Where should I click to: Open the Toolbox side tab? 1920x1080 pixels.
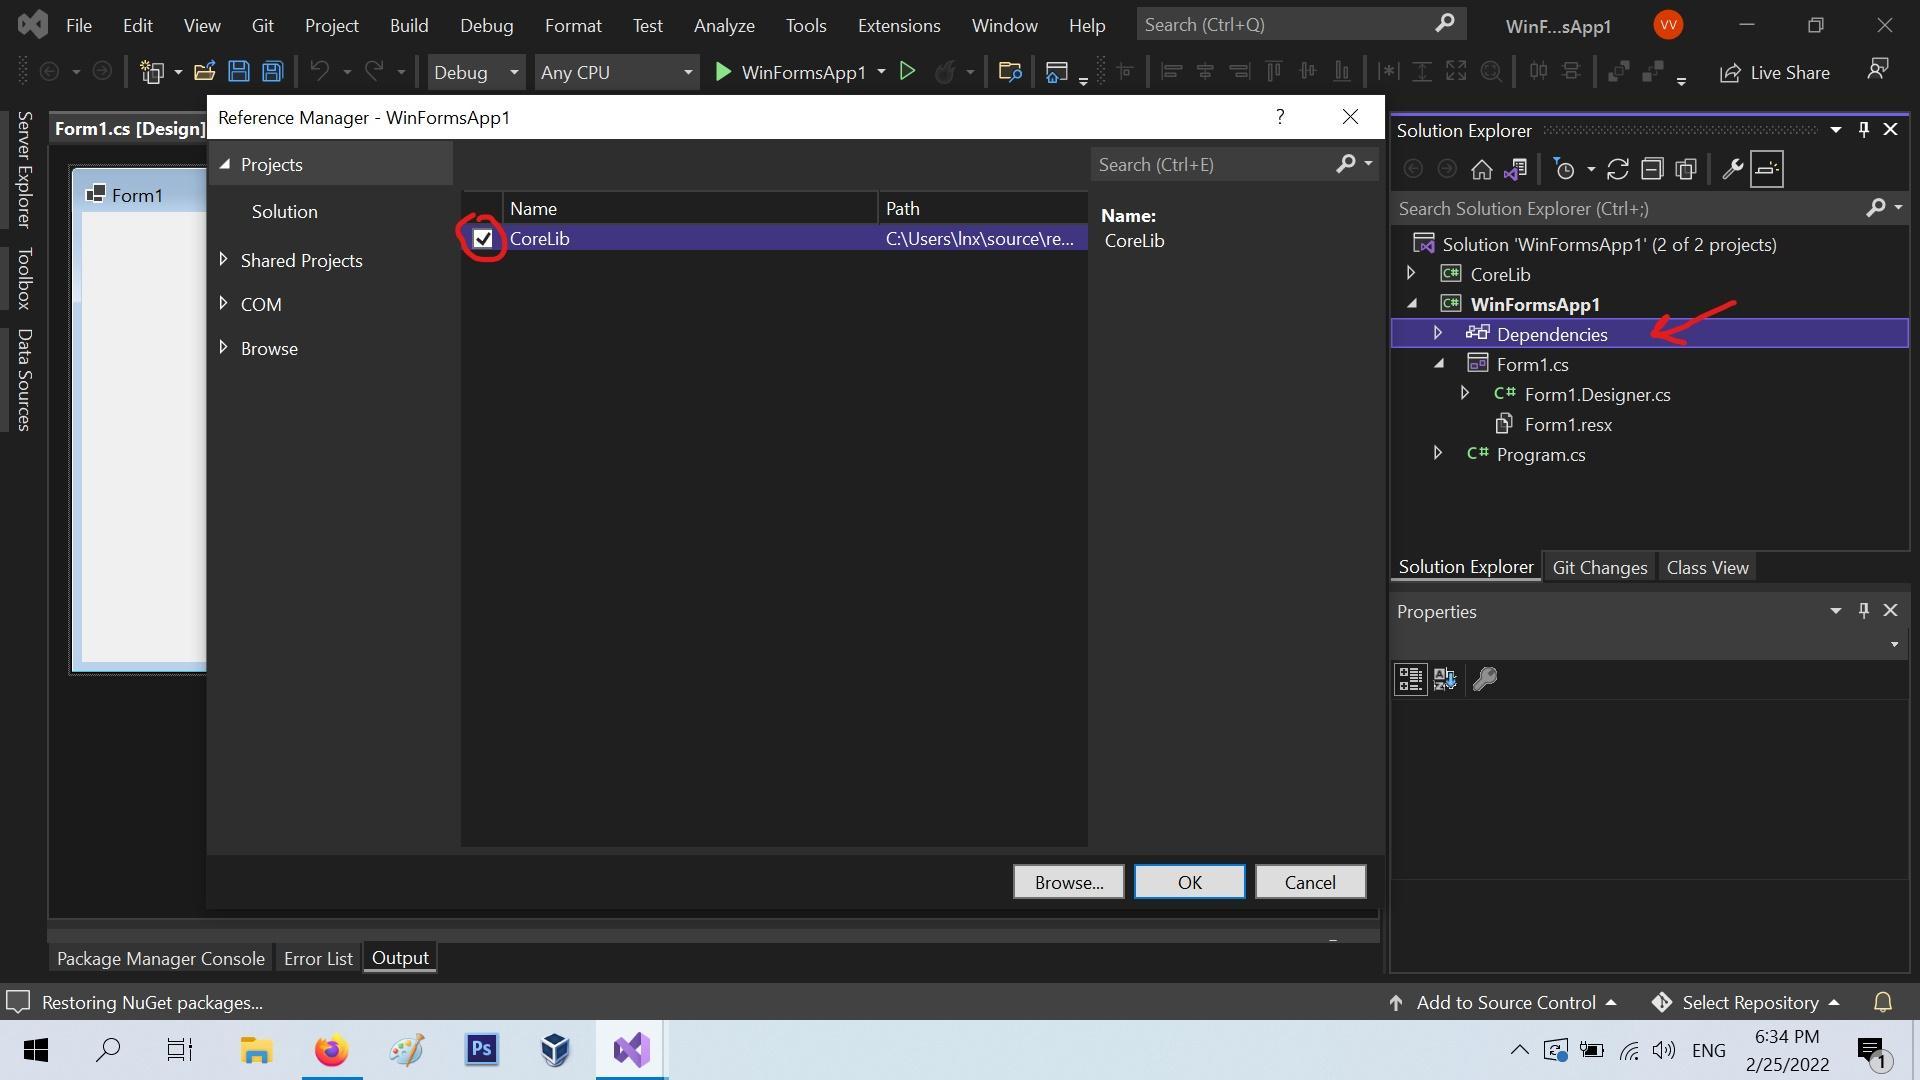coord(24,278)
